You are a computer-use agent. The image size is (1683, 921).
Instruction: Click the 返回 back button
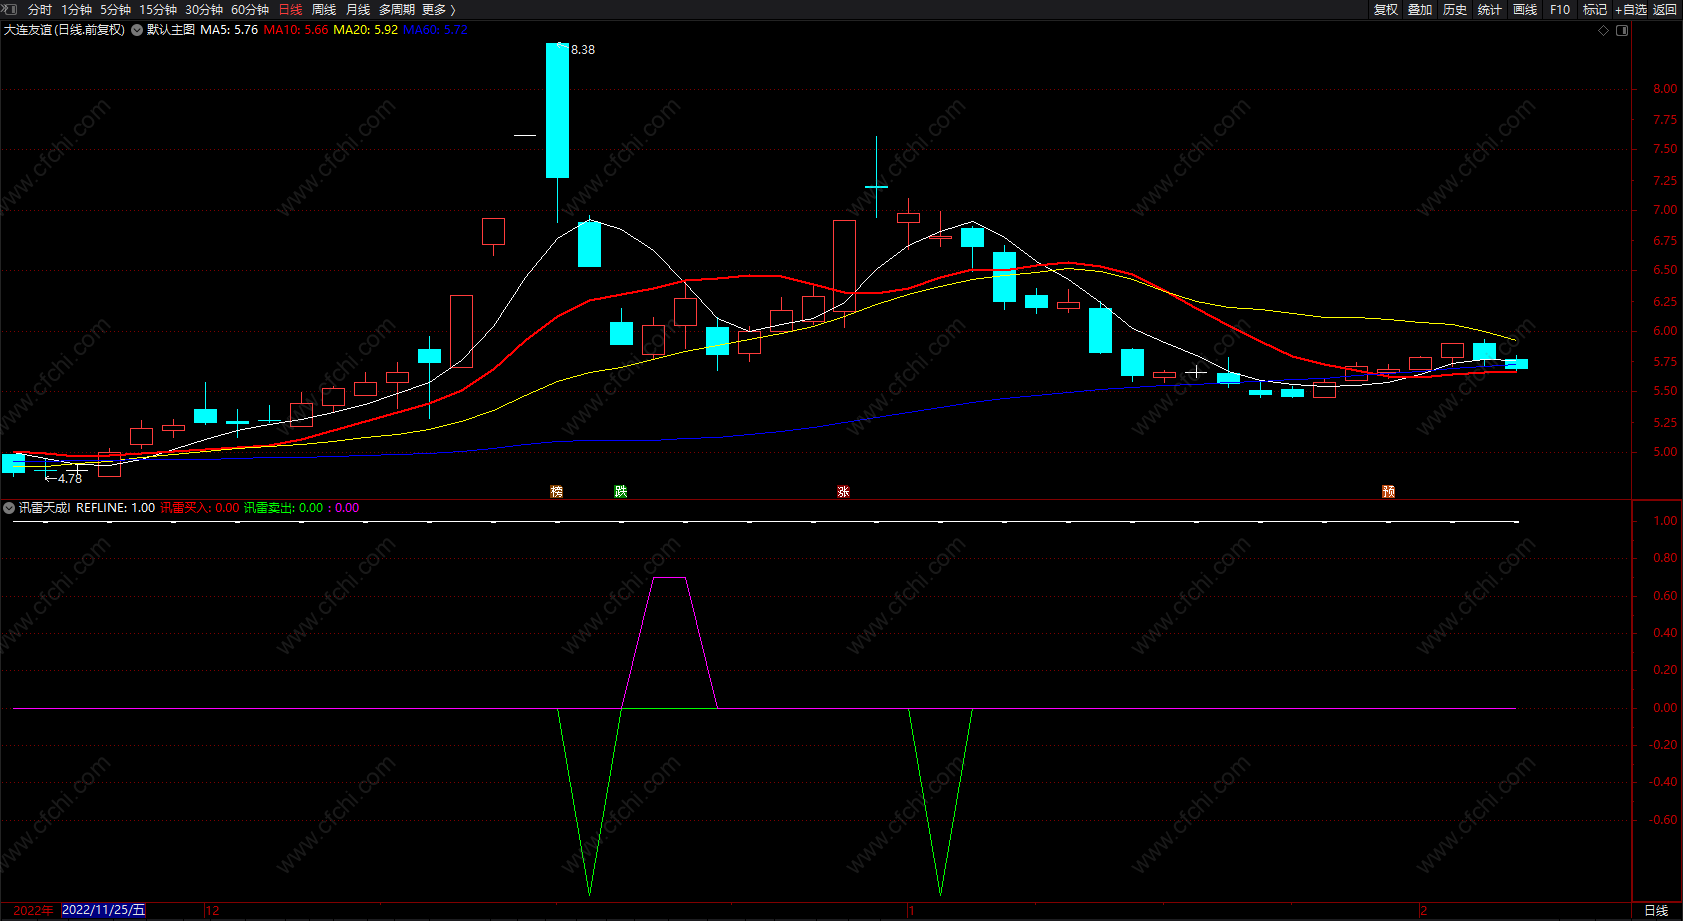[1665, 10]
